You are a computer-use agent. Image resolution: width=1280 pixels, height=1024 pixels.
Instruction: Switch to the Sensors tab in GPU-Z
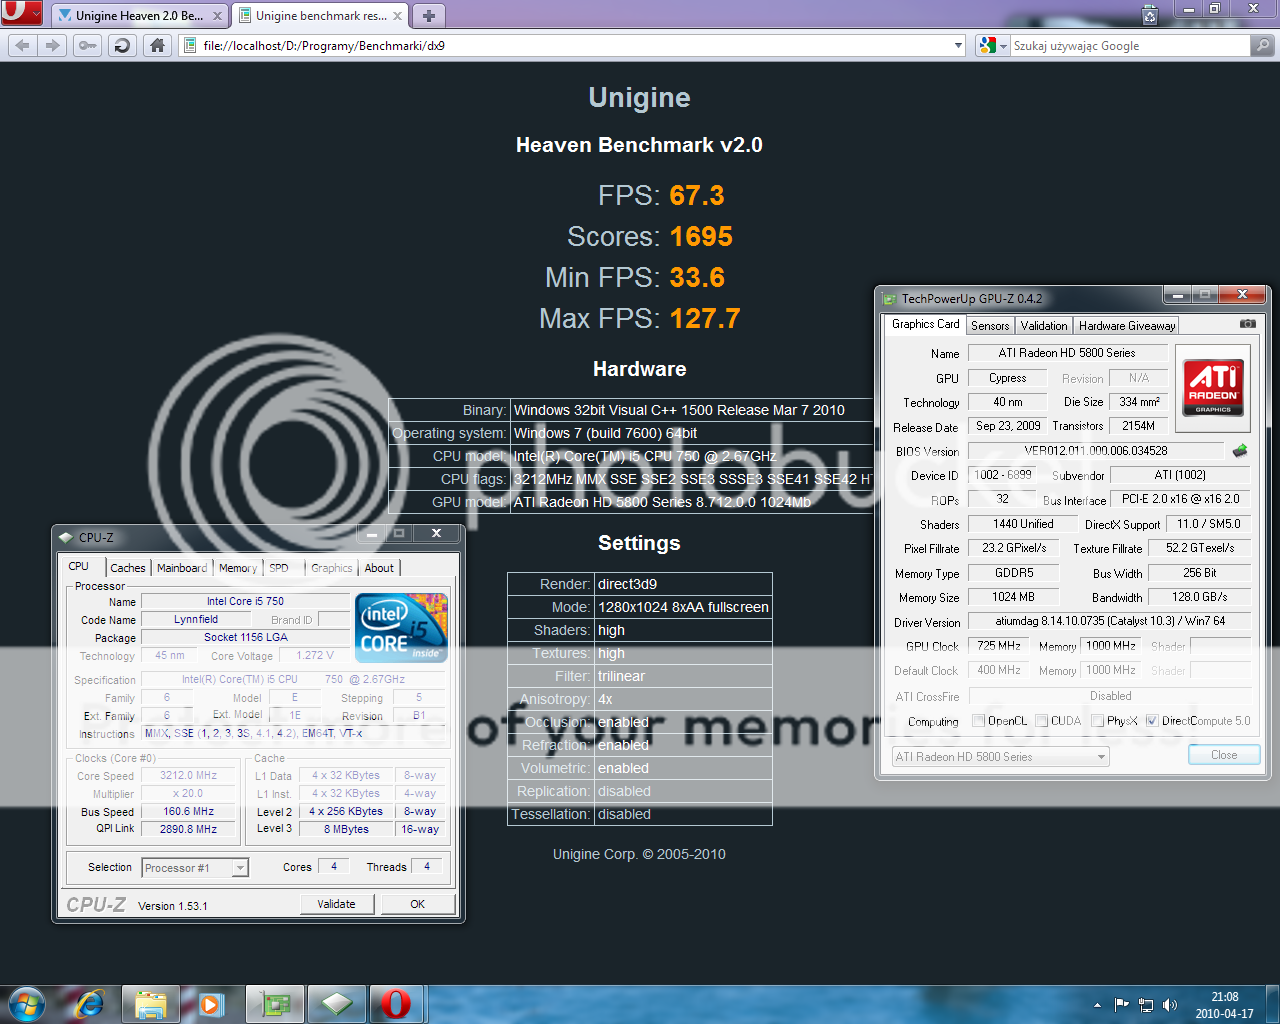pyautogui.click(x=990, y=326)
